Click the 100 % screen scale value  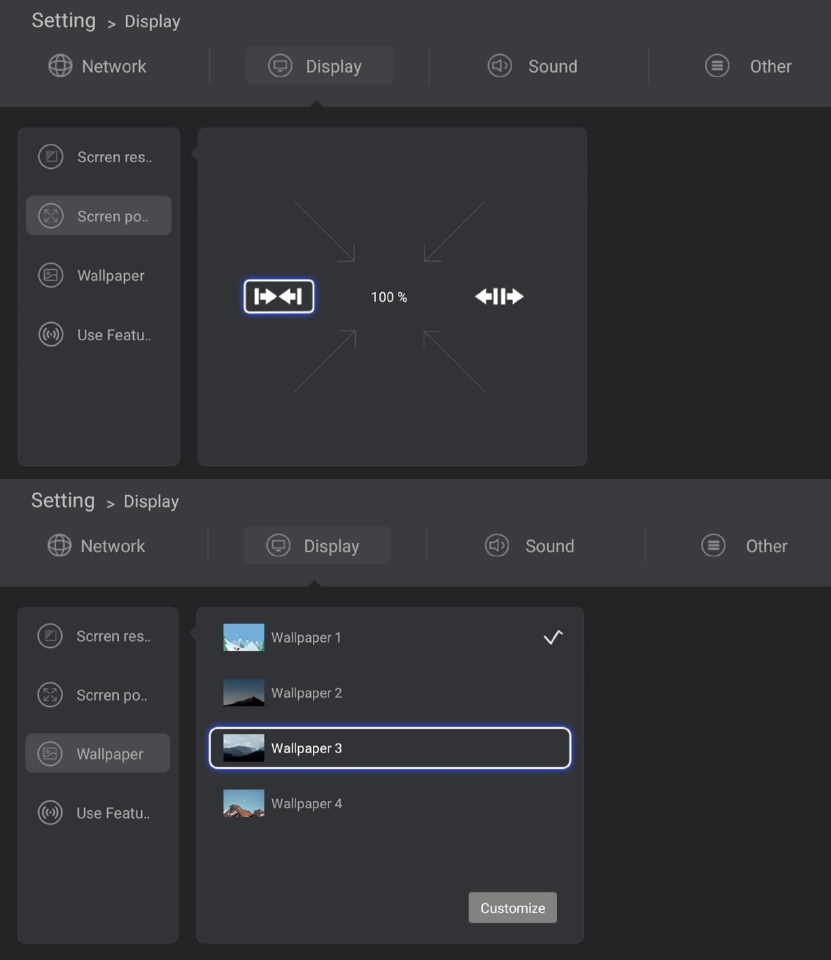[389, 297]
